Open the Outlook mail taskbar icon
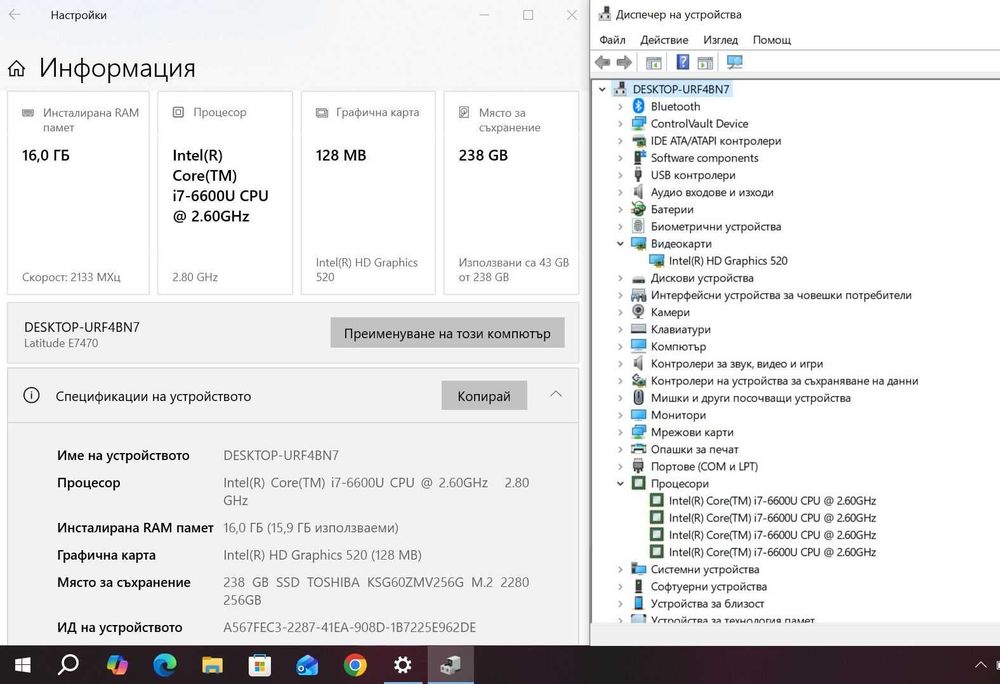The image size is (1000, 684). [x=307, y=665]
